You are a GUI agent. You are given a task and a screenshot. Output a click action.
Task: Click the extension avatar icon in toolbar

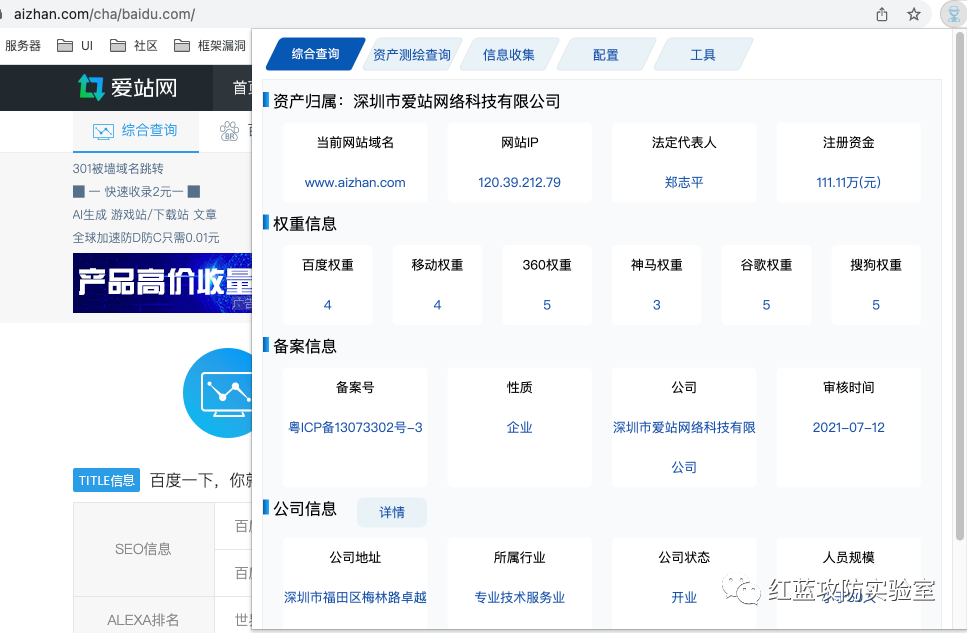[x=953, y=14]
